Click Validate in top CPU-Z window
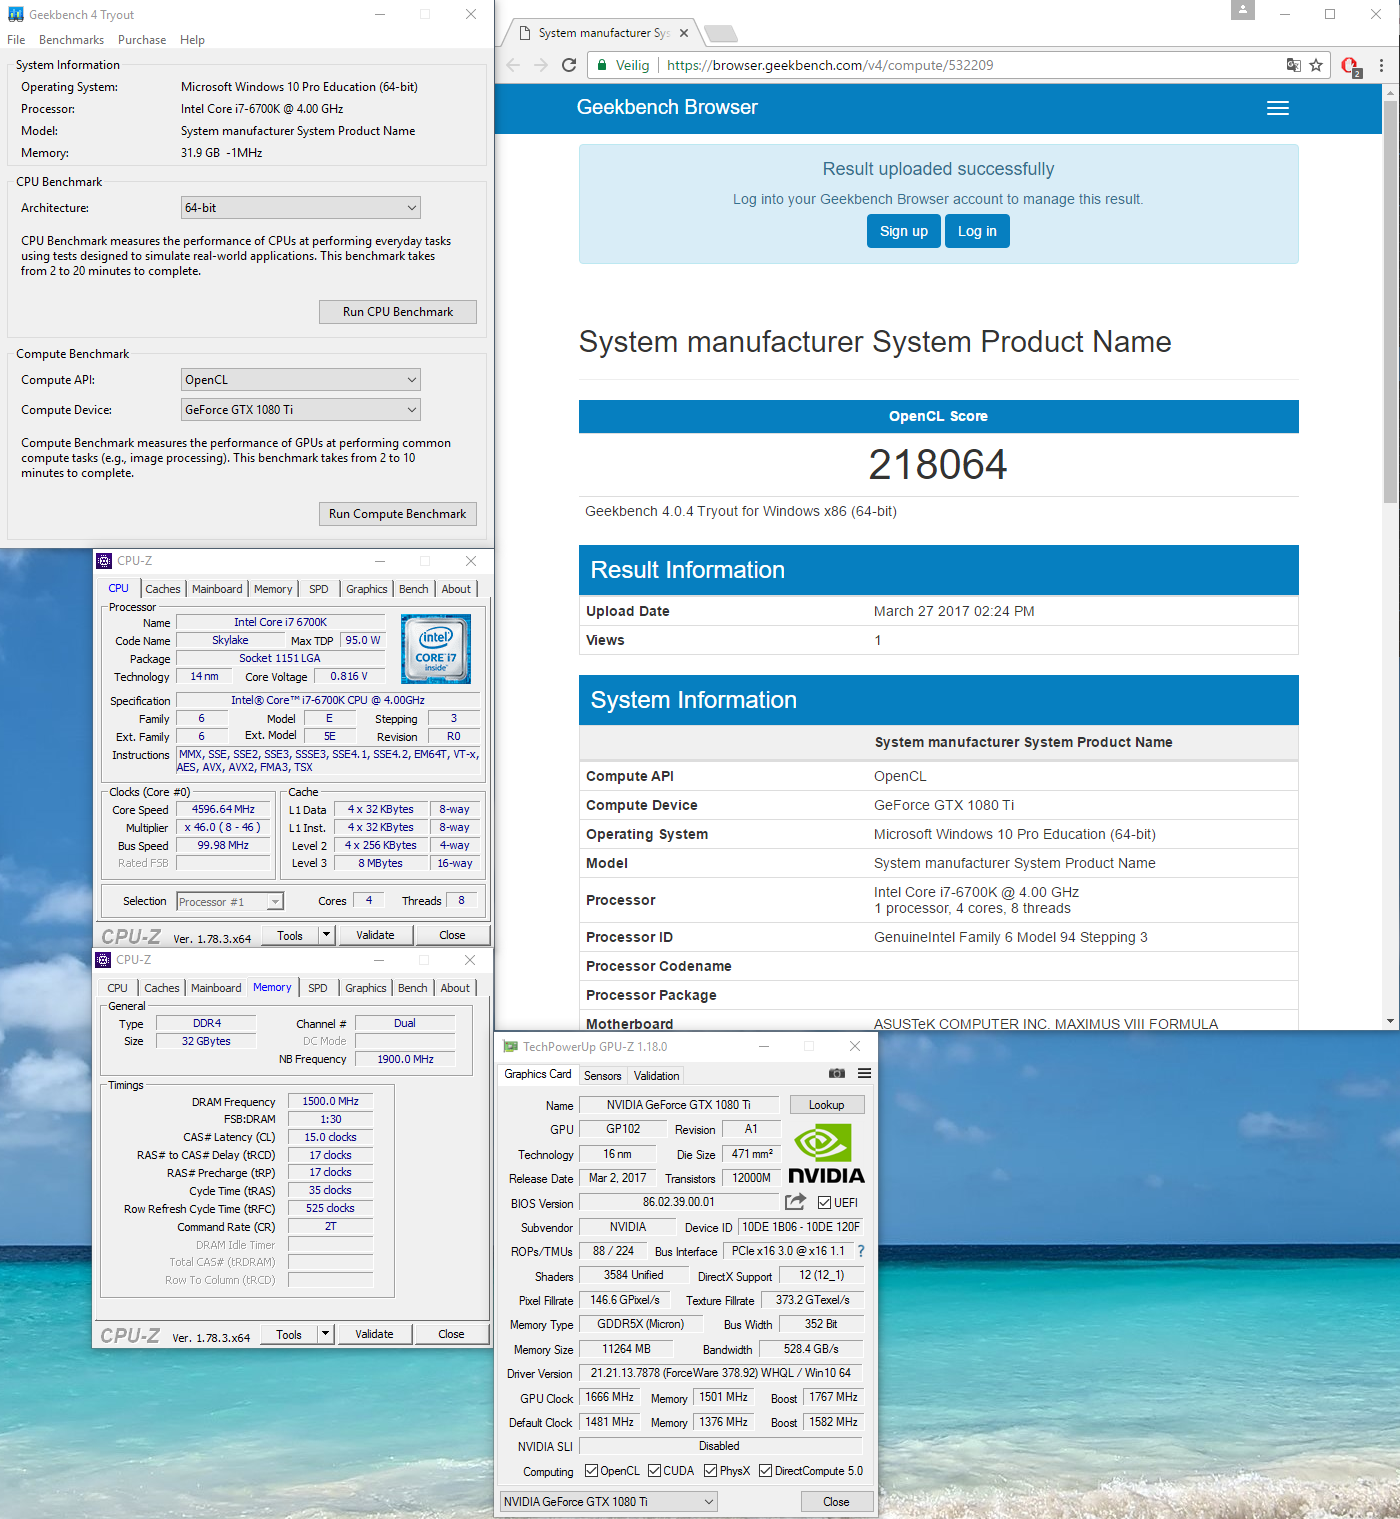 click(x=375, y=935)
